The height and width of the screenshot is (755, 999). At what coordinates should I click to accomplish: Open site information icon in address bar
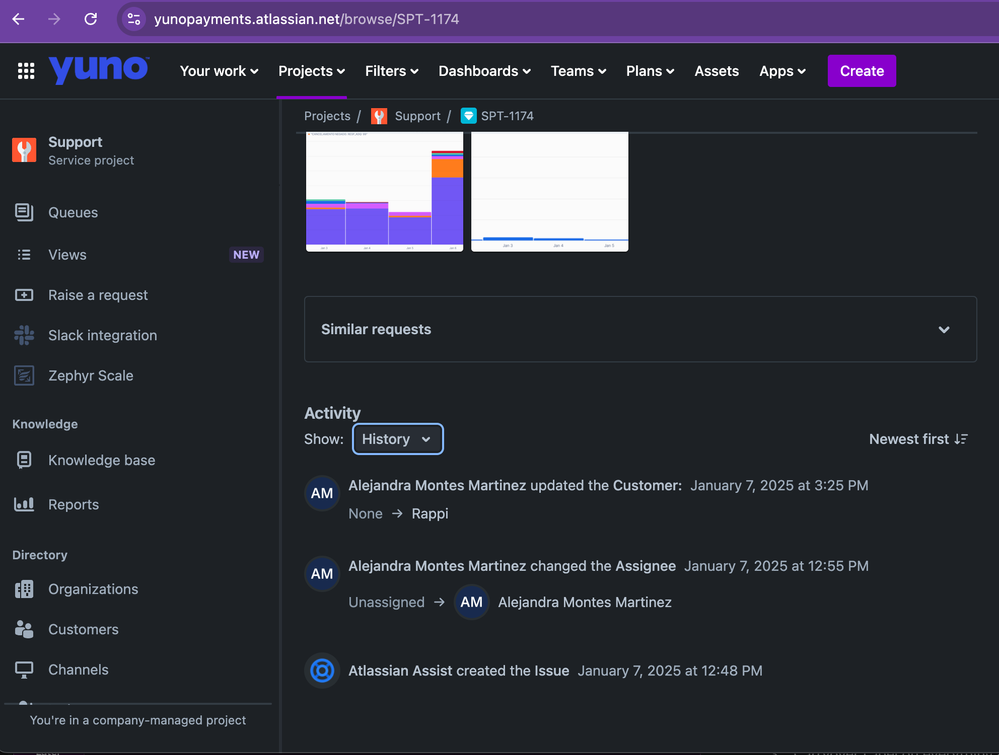(x=134, y=19)
